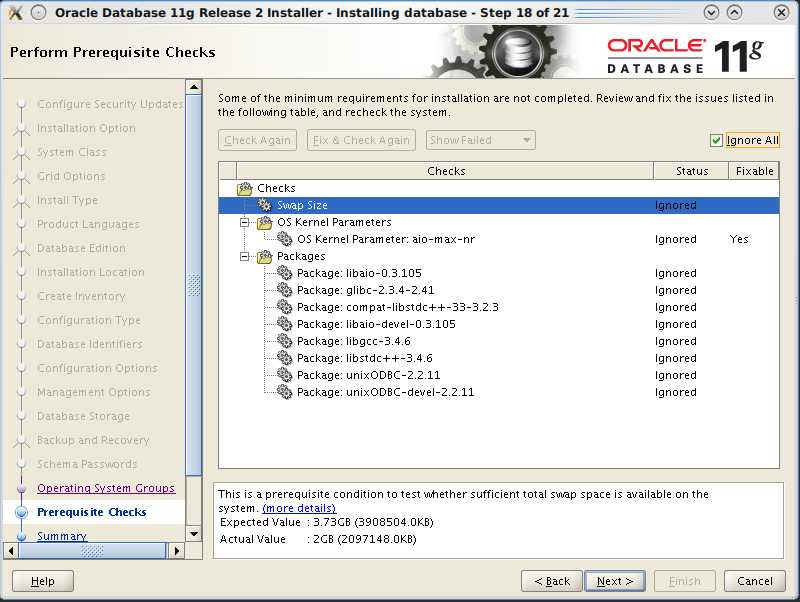Viewport: 800px width, 602px height.
Task: Open the more details link
Action: coord(299,508)
